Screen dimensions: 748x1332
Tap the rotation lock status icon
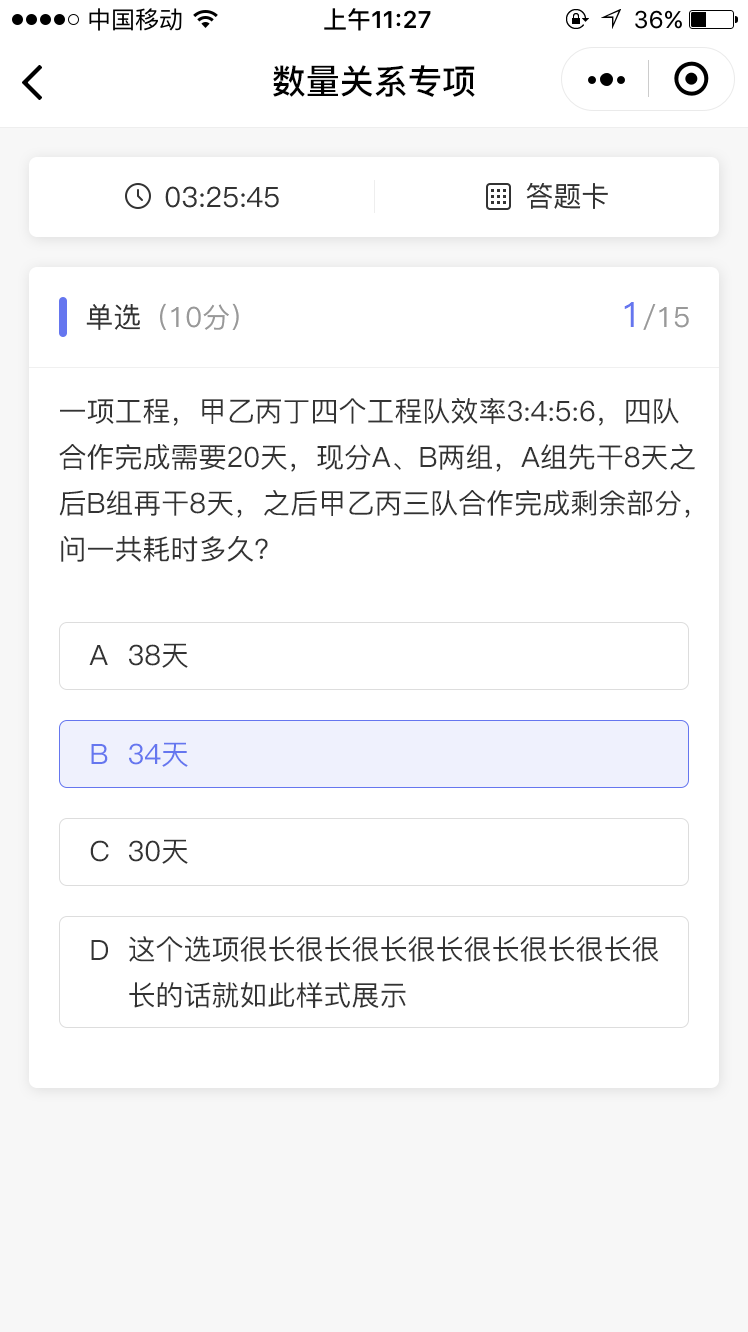[x=576, y=19]
